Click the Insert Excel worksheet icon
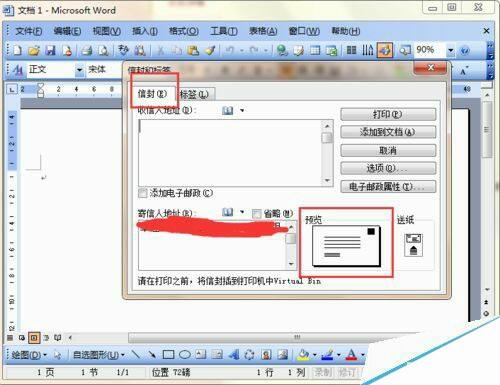500x385 pixels. [332, 50]
